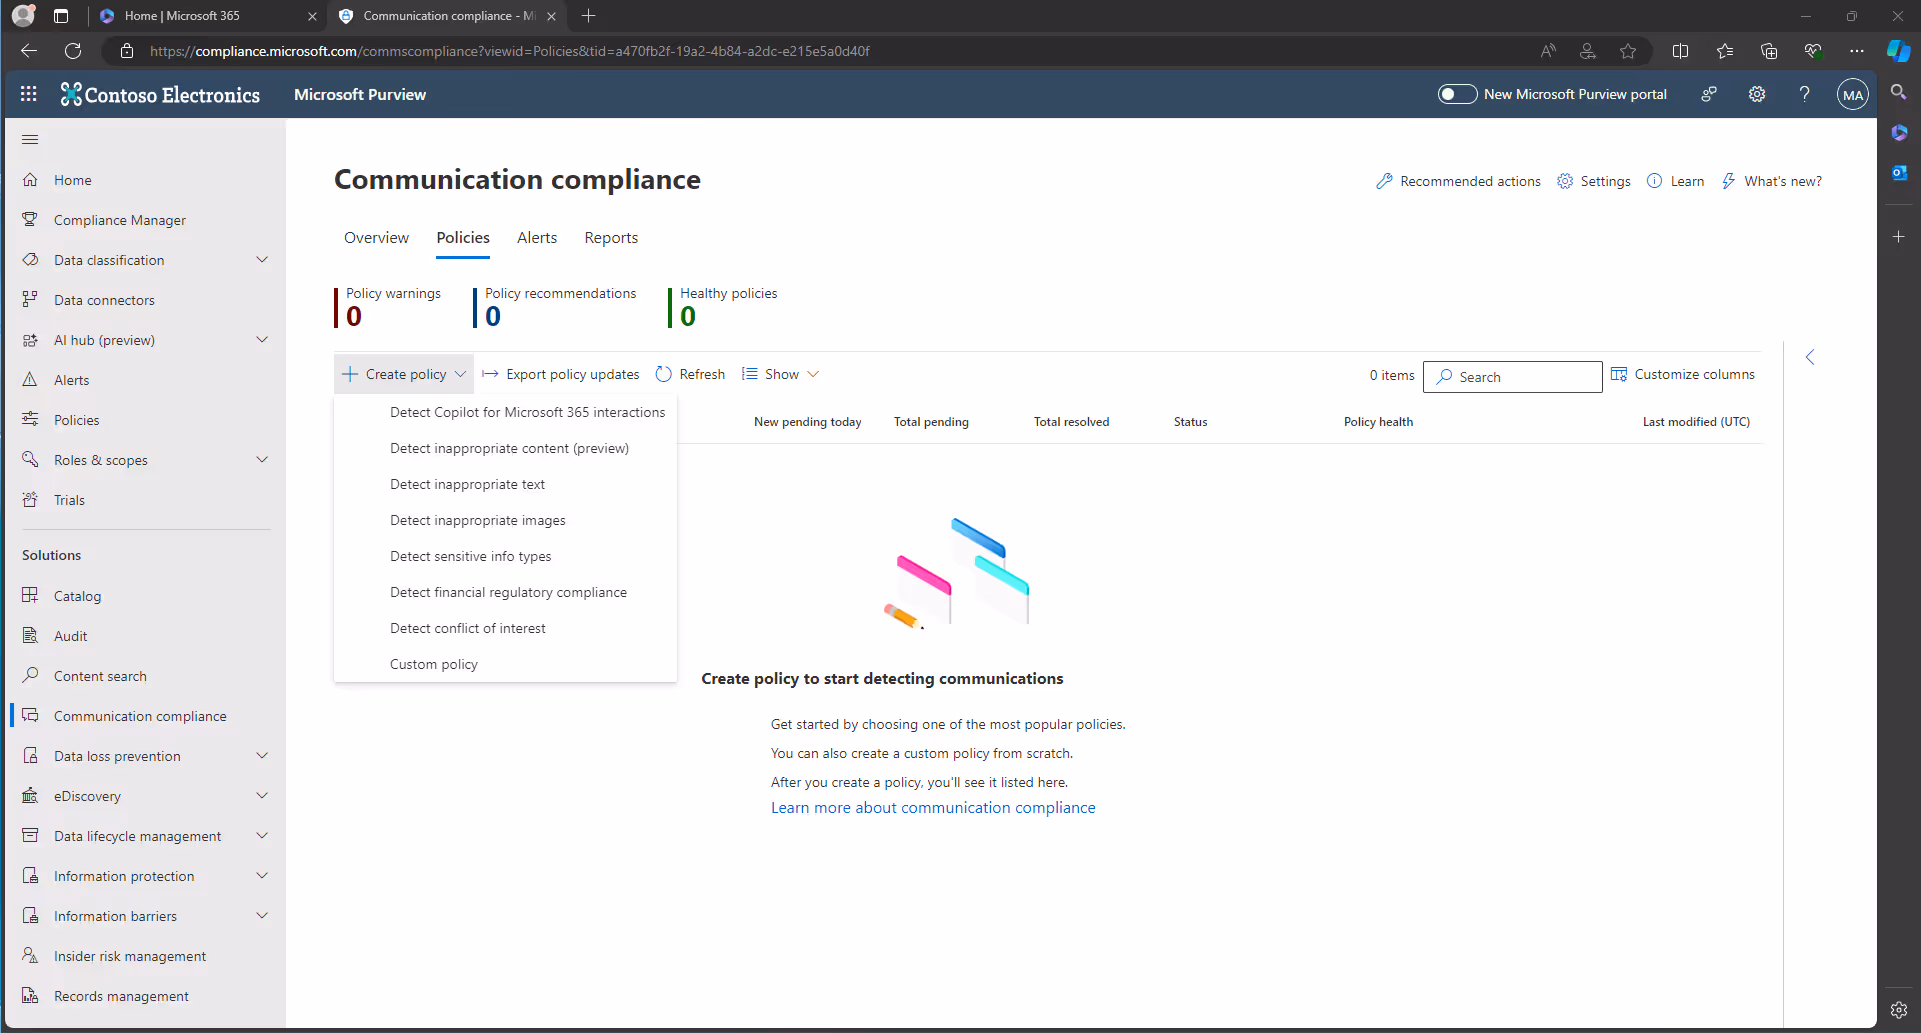Select Detect financial regulatory compliance

point(508,592)
